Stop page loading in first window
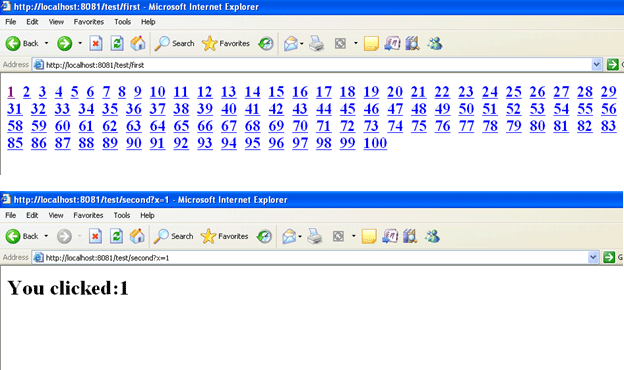This screenshot has height=370, width=624. (x=96, y=43)
